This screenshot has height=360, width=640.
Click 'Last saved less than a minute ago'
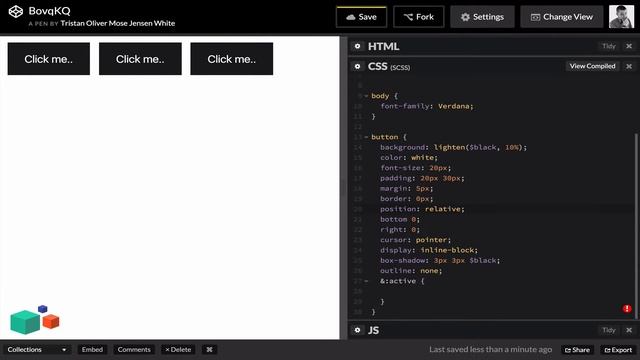pos(490,349)
